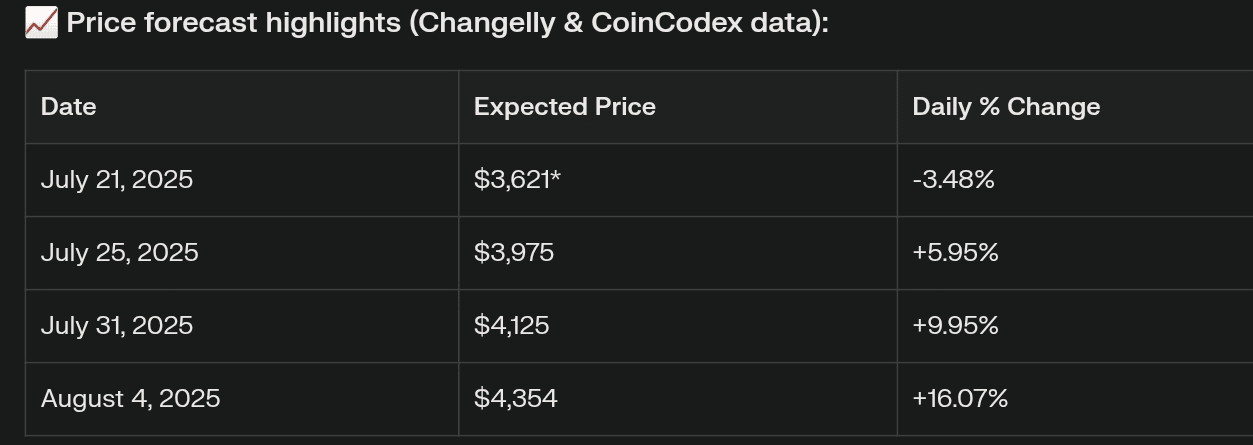The width and height of the screenshot is (1253, 445).
Task: Select the July 25, 2025 date cell
Action: pyautogui.click(x=120, y=253)
